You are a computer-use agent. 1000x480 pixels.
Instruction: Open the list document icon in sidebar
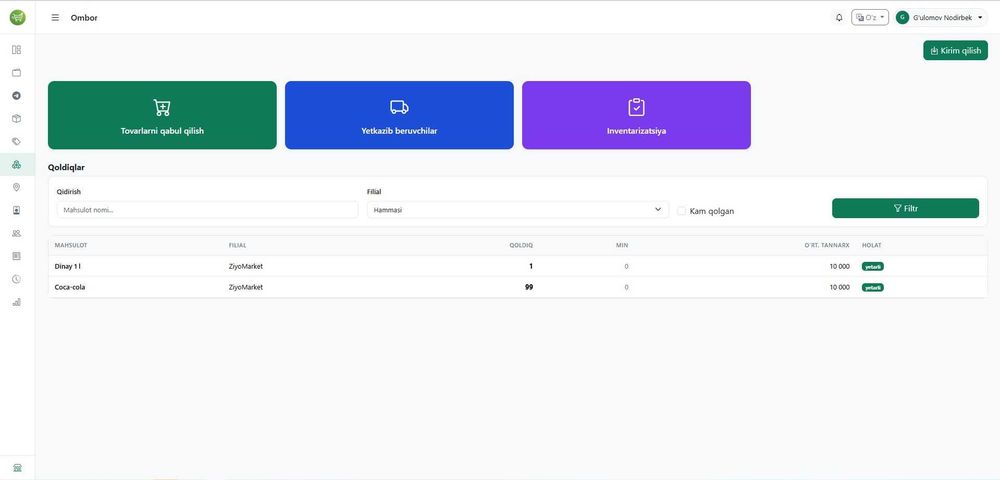tap(17, 256)
